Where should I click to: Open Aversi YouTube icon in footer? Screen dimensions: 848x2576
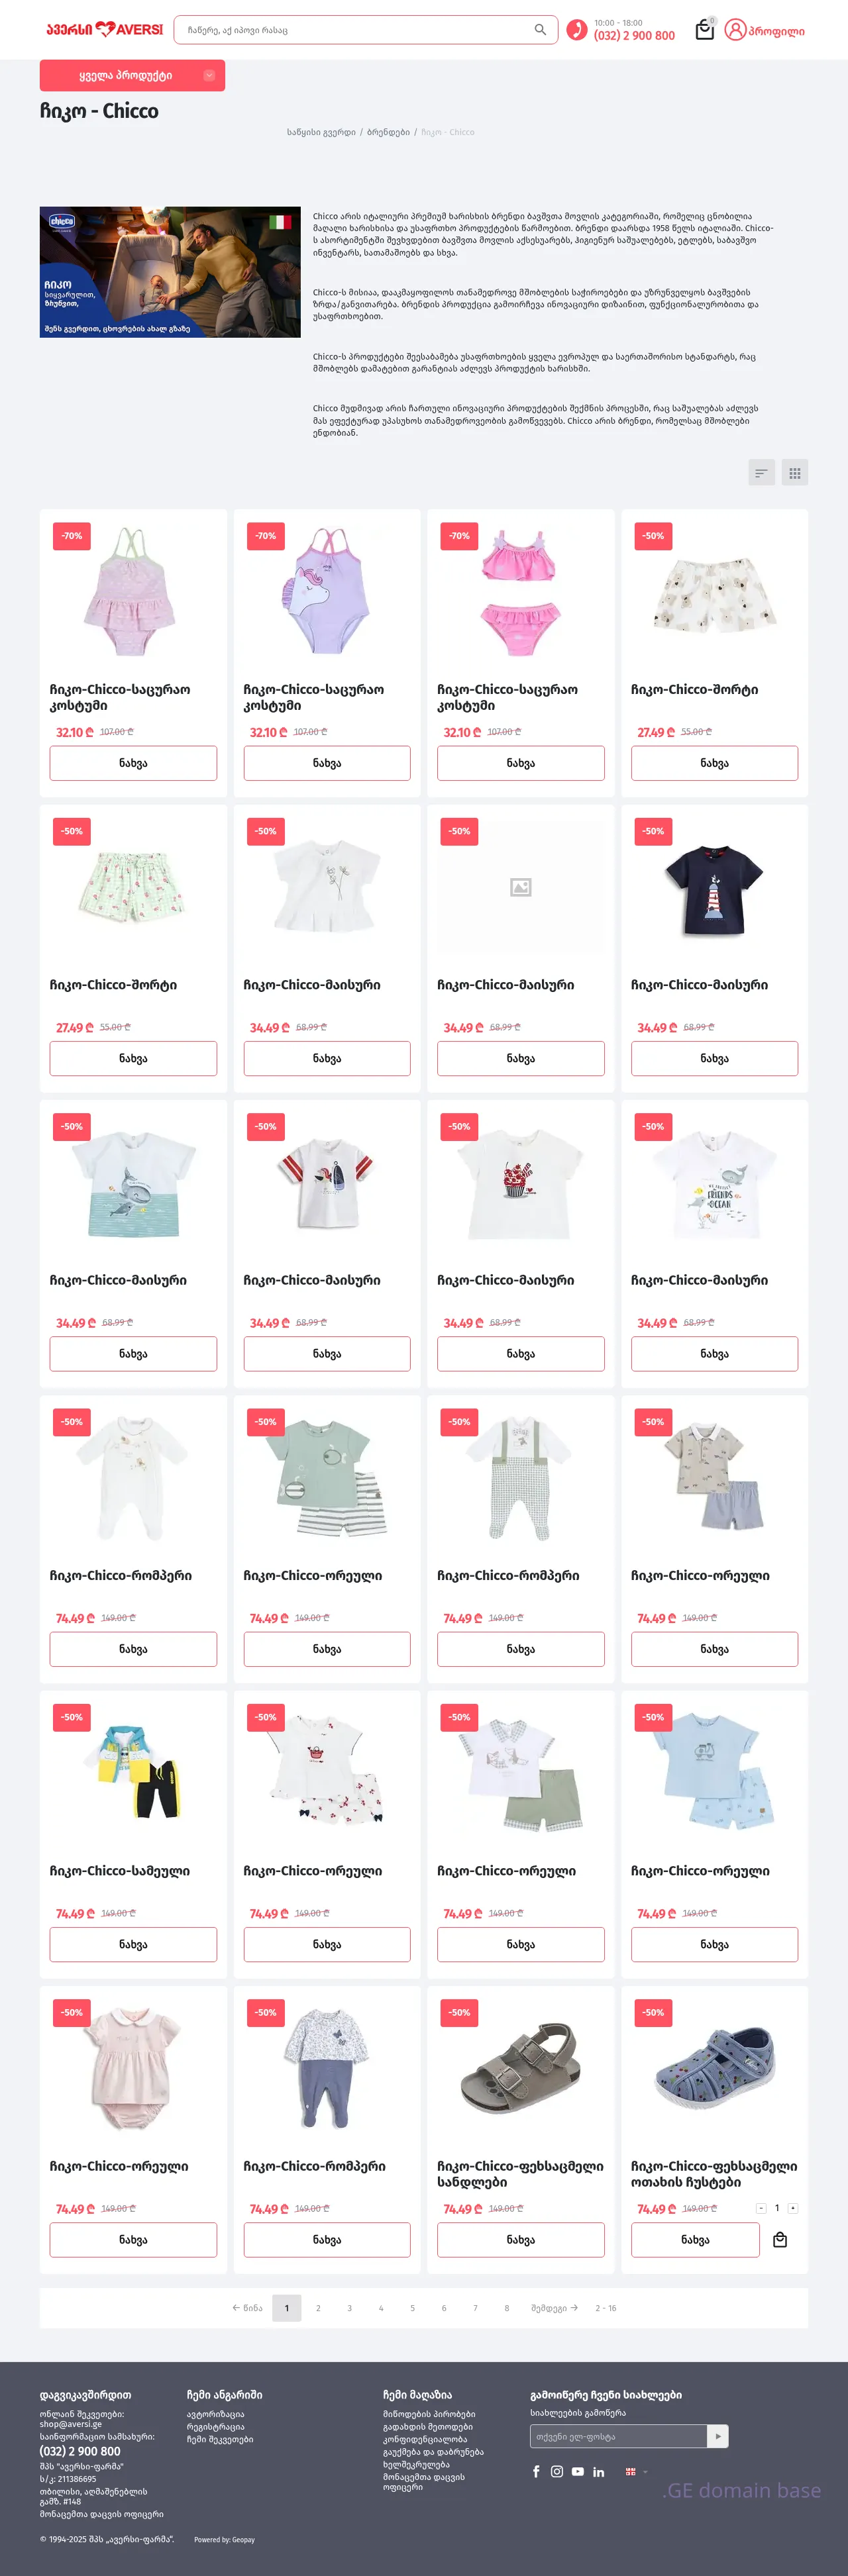point(578,2471)
